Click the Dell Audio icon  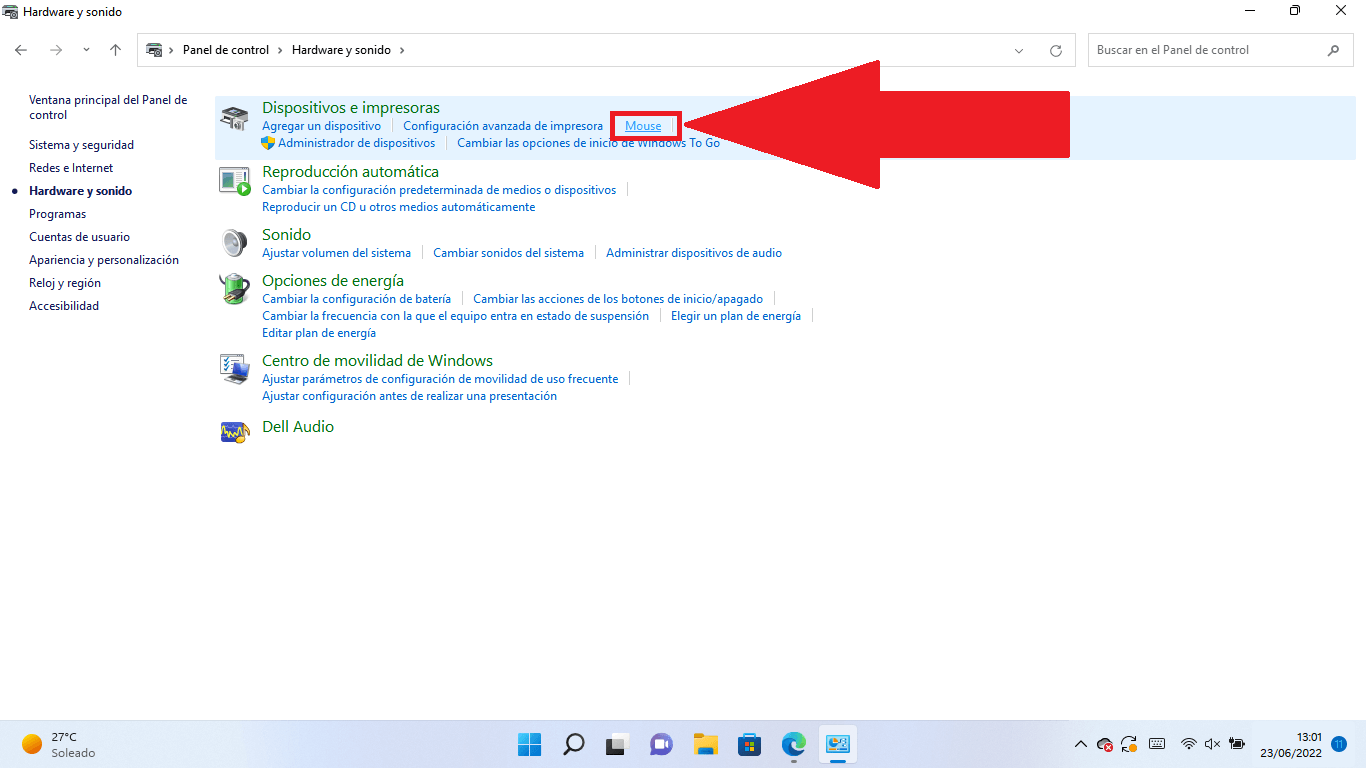click(x=234, y=432)
